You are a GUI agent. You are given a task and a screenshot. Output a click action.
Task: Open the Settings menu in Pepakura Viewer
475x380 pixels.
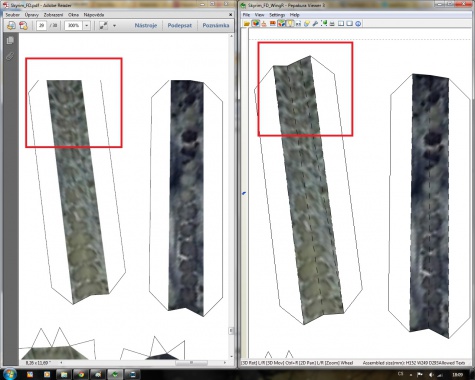click(x=277, y=15)
